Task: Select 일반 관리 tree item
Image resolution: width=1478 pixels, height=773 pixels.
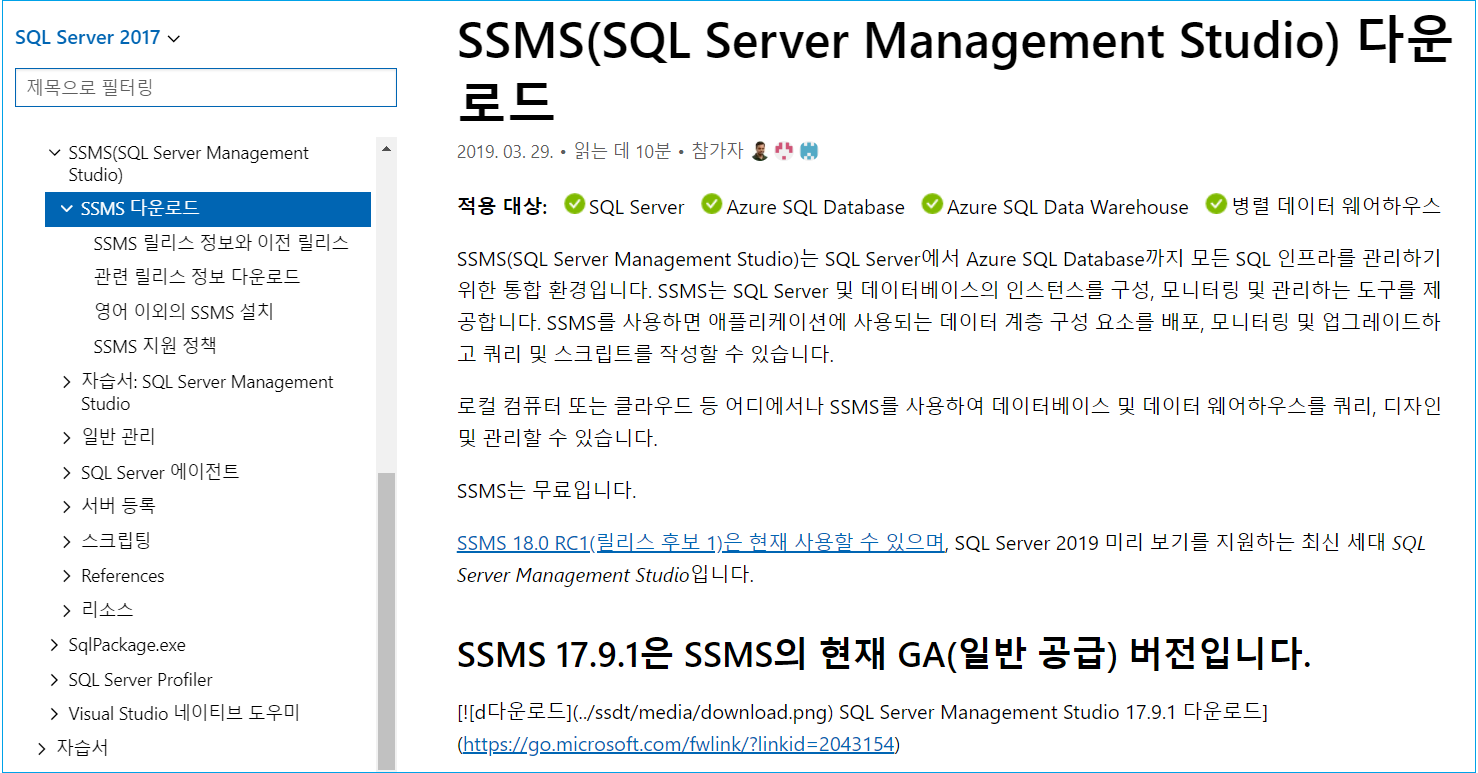Action: [118, 437]
